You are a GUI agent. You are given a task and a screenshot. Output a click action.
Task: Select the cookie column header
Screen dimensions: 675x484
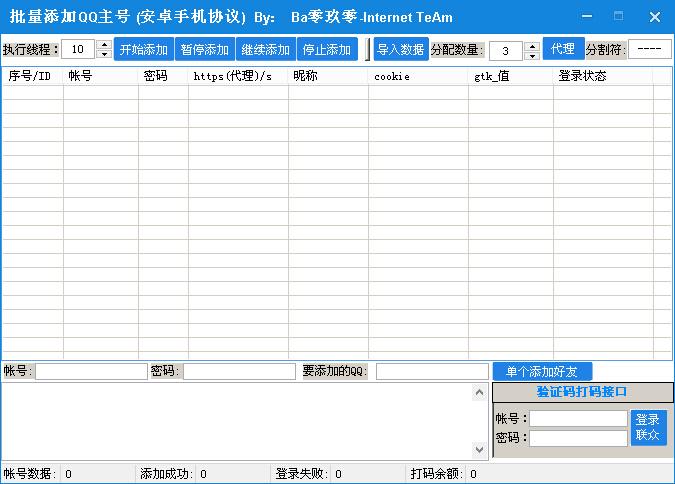(x=417, y=76)
